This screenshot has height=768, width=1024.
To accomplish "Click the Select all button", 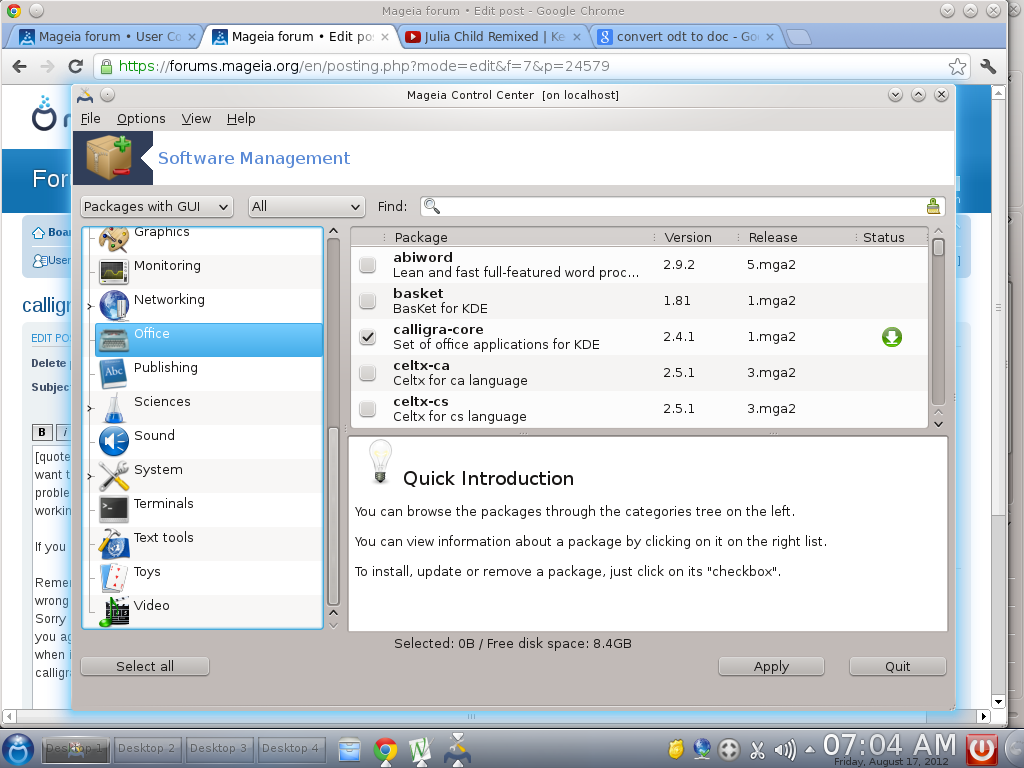I will 145,666.
